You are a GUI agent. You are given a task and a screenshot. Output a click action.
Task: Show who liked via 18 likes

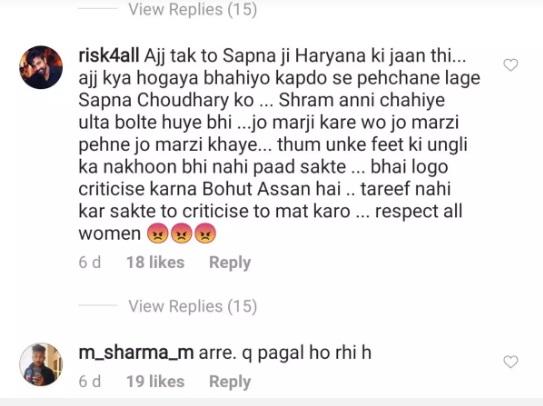[155, 262]
